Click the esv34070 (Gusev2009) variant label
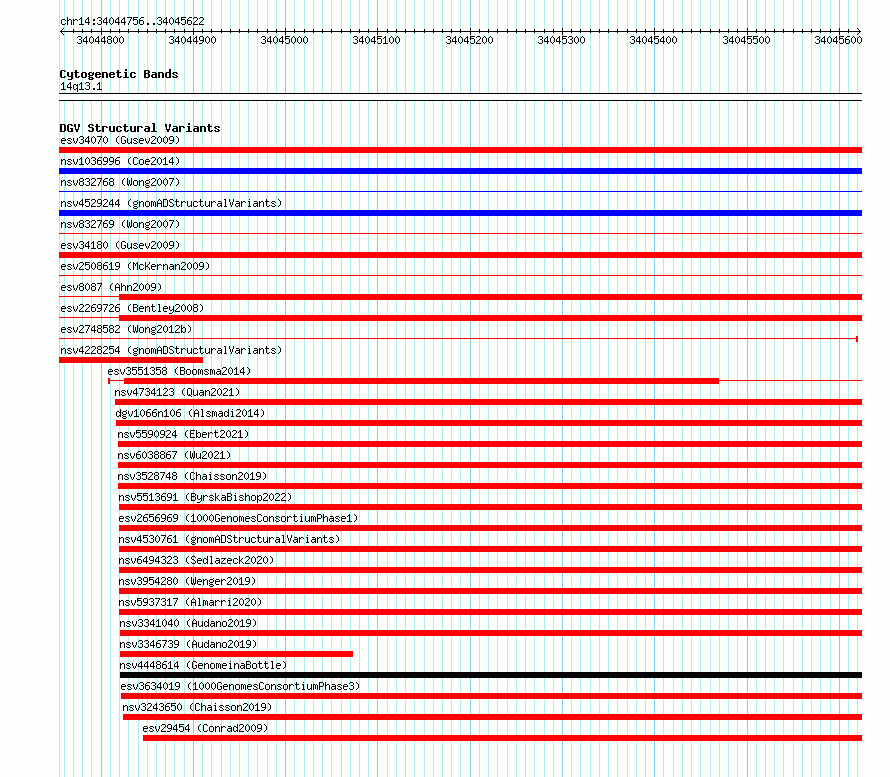Image resolution: width=890 pixels, height=777 pixels. pos(120,140)
